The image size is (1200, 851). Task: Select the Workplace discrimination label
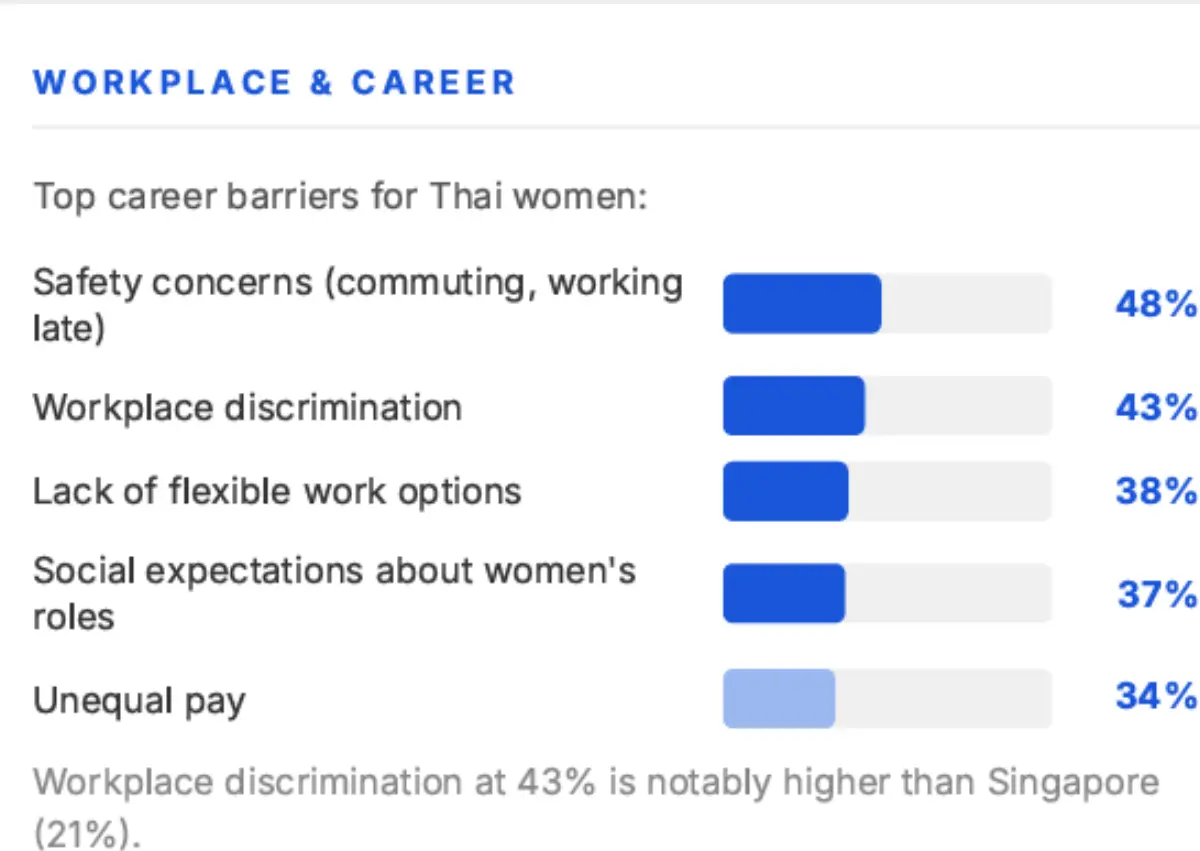pyautogui.click(x=247, y=408)
